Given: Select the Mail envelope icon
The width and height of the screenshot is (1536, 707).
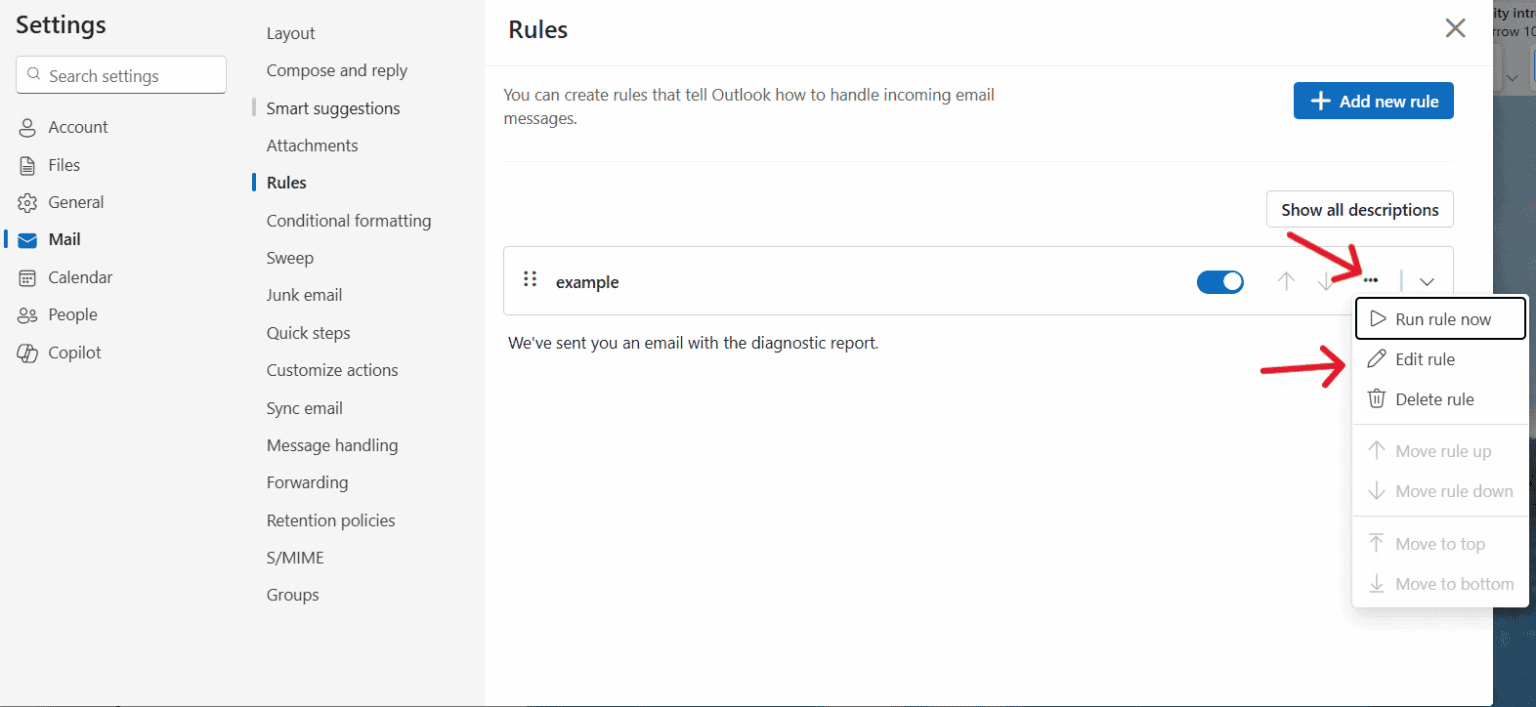Looking at the screenshot, I should pyautogui.click(x=28, y=239).
